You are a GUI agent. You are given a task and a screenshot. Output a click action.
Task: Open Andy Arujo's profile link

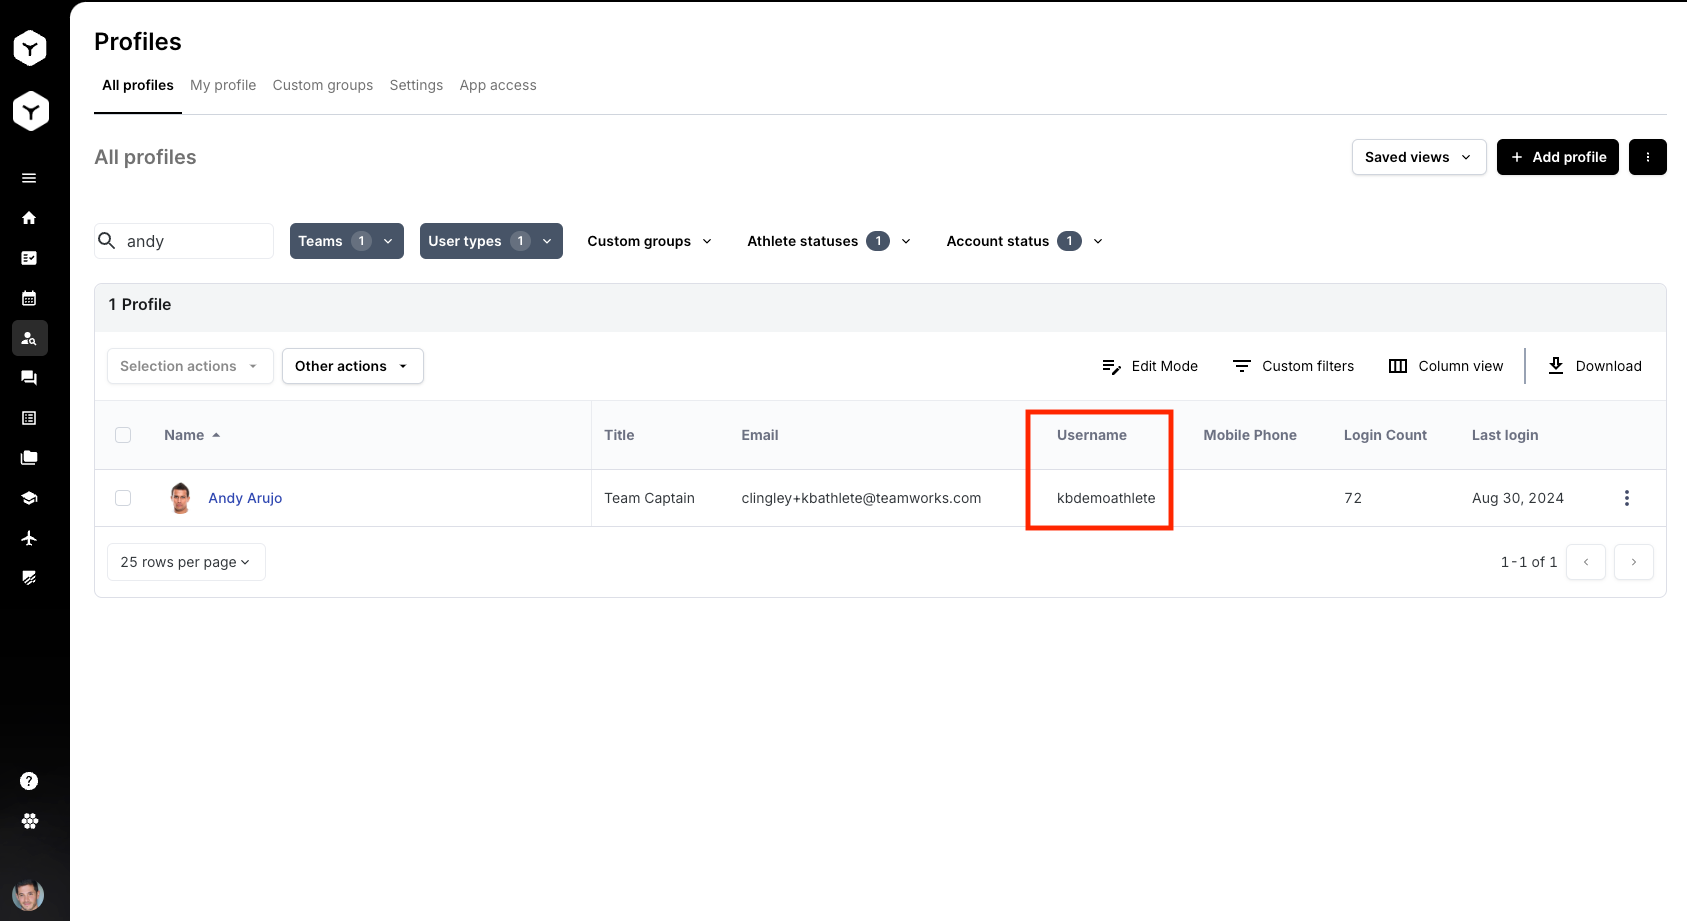(245, 497)
